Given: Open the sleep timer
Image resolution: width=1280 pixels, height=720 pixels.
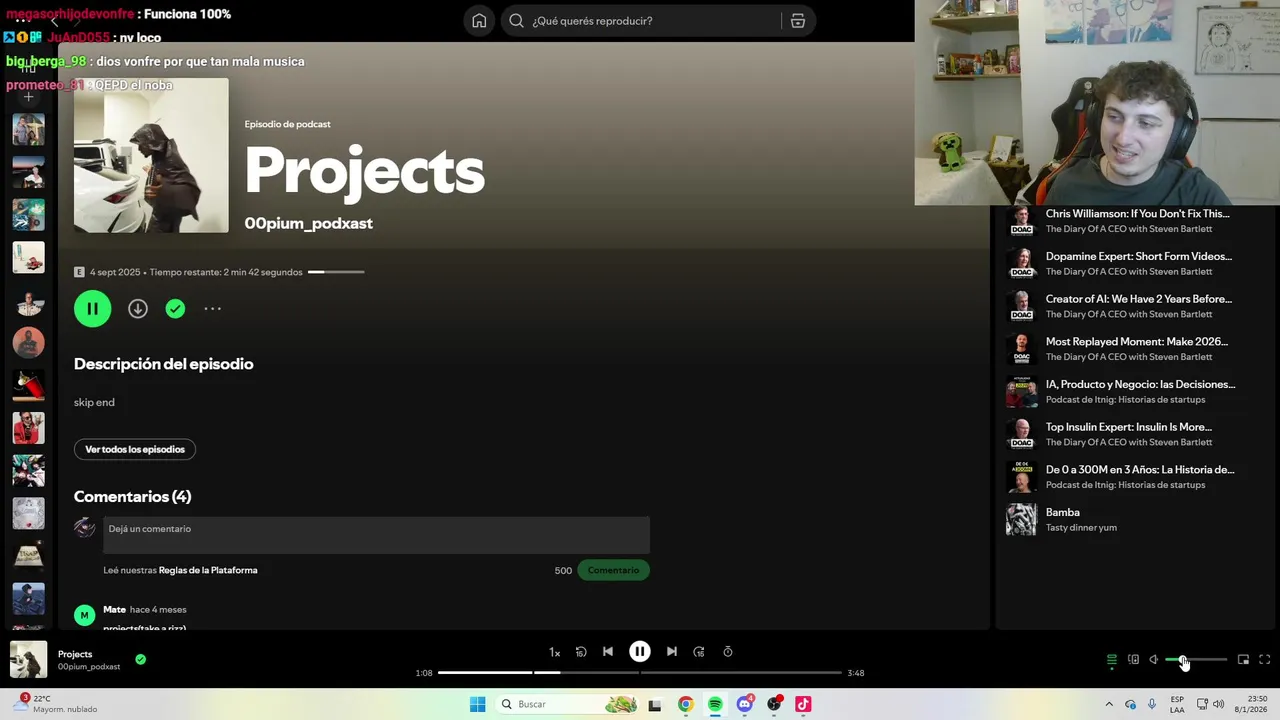Looking at the screenshot, I should coord(728,652).
